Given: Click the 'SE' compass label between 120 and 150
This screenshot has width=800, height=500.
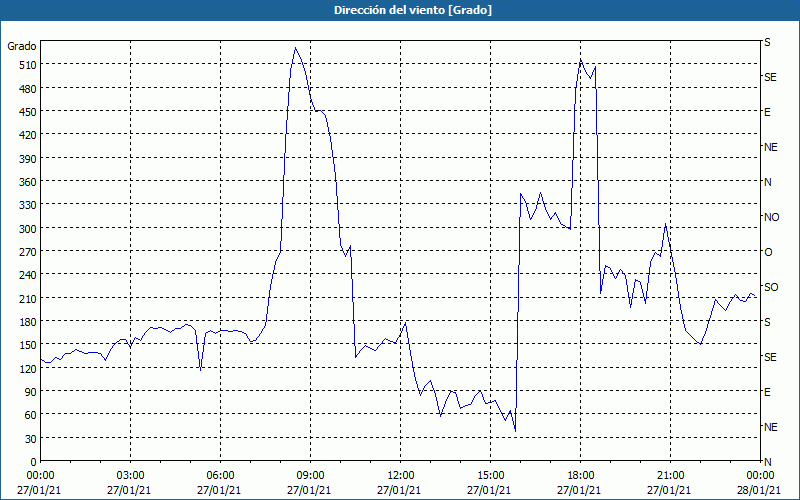Looking at the screenshot, I should click(x=770, y=357).
